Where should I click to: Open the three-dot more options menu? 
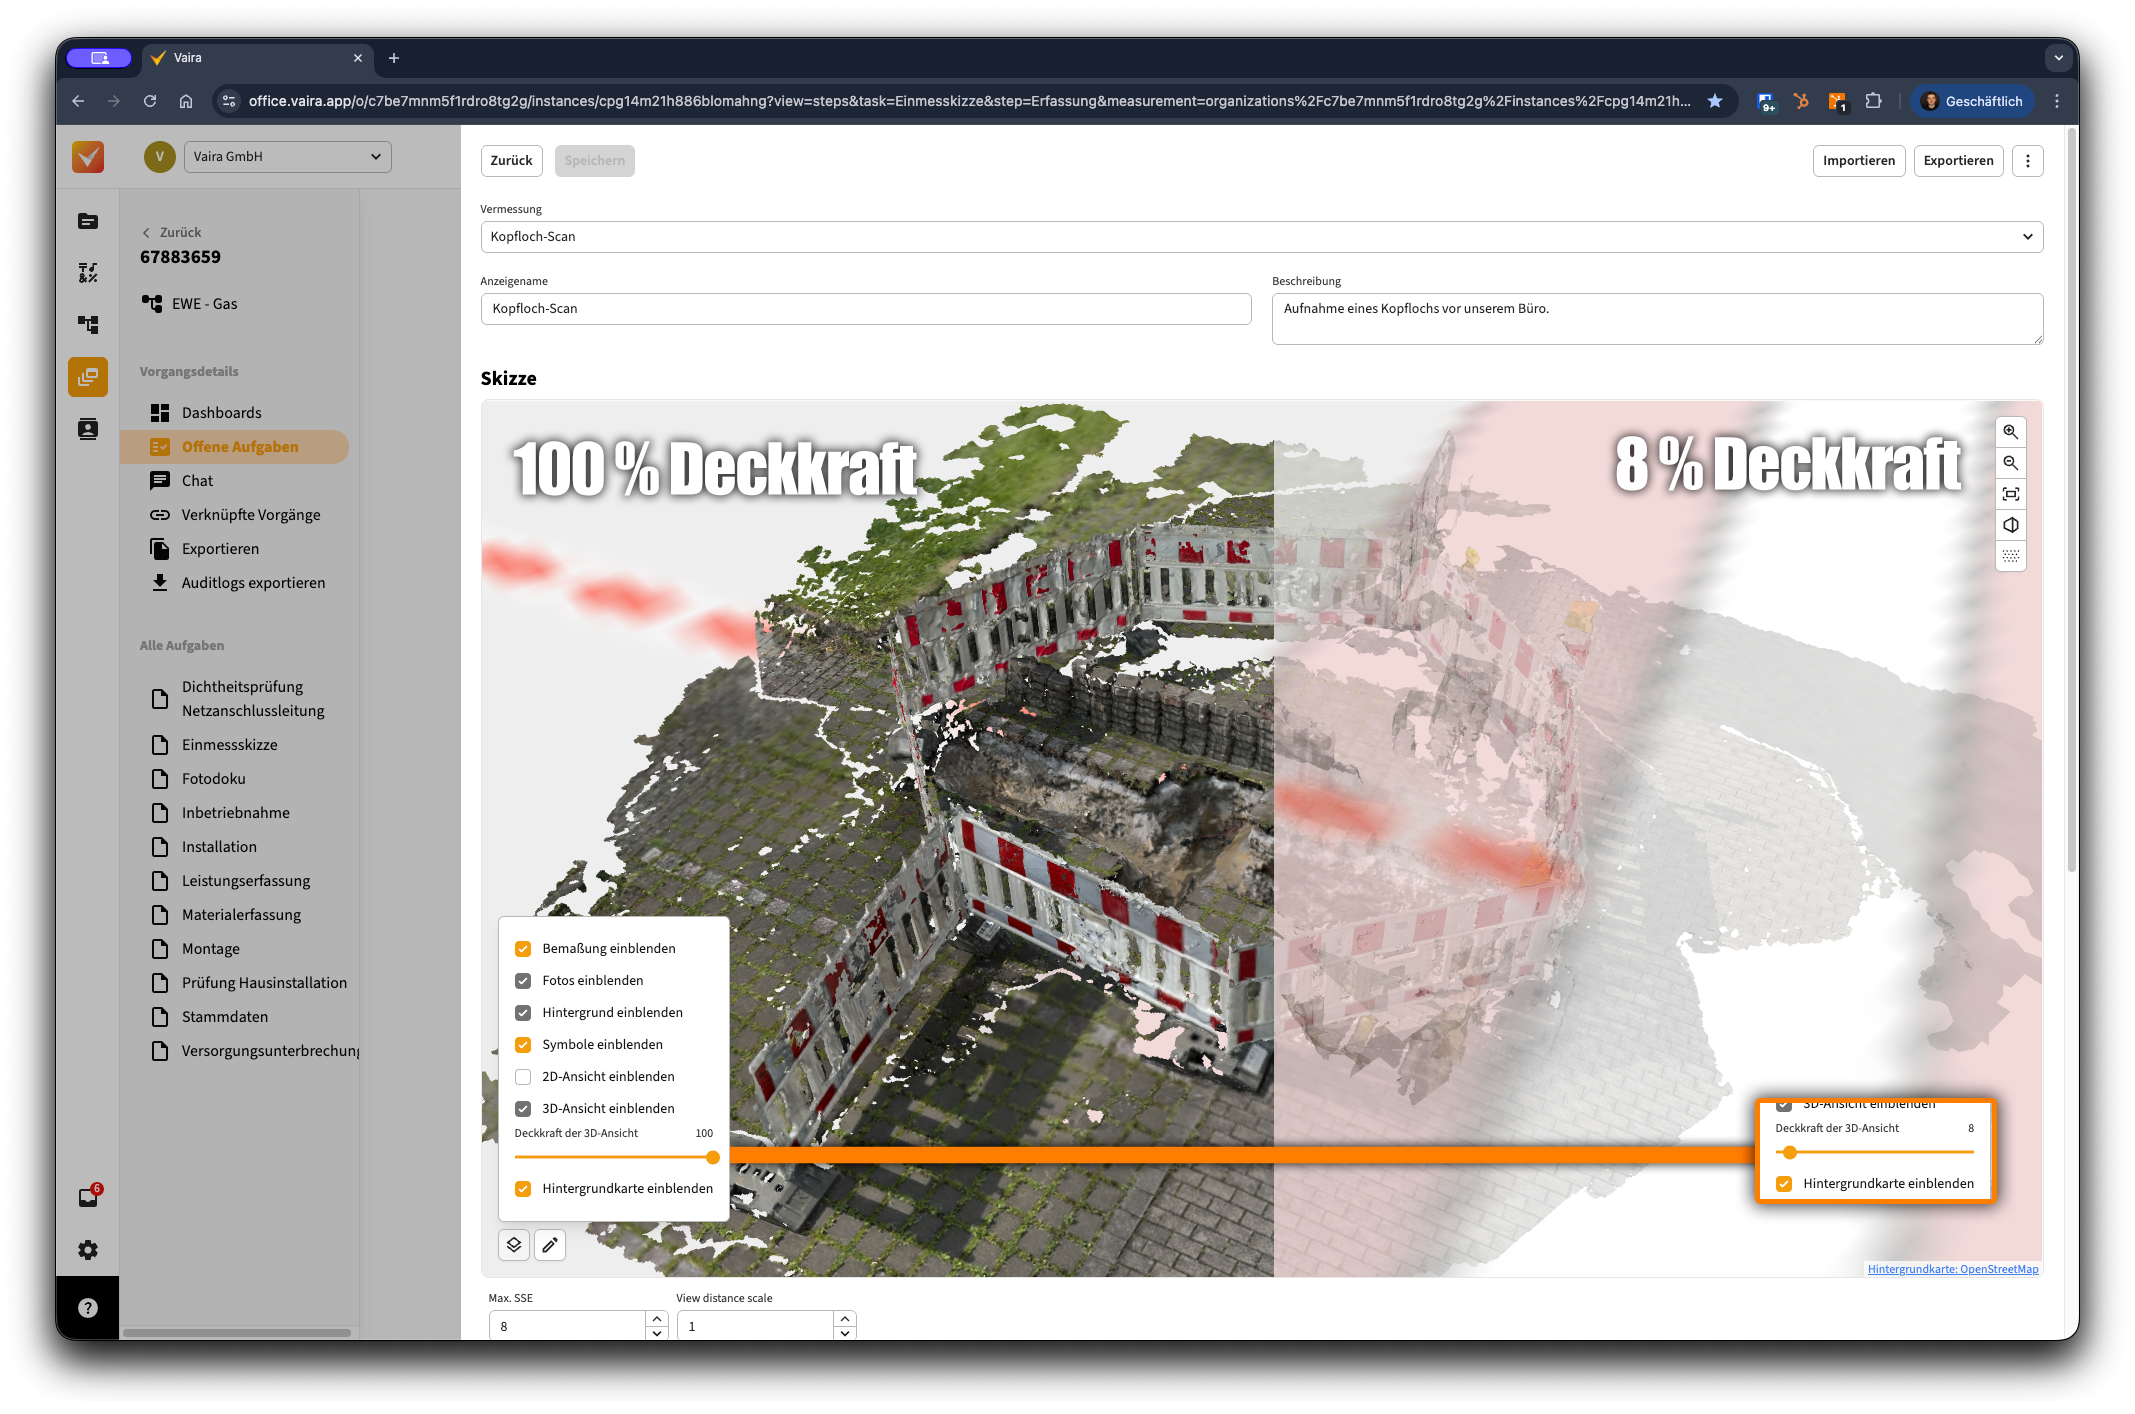tap(2027, 161)
